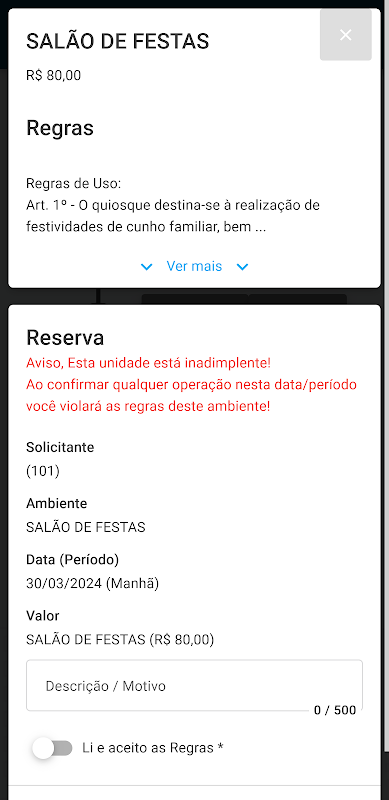The height and width of the screenshot is (800, 389).
Task: Click the Ambiente value SALÃO DE FESTAS
Action: point(86,527)
